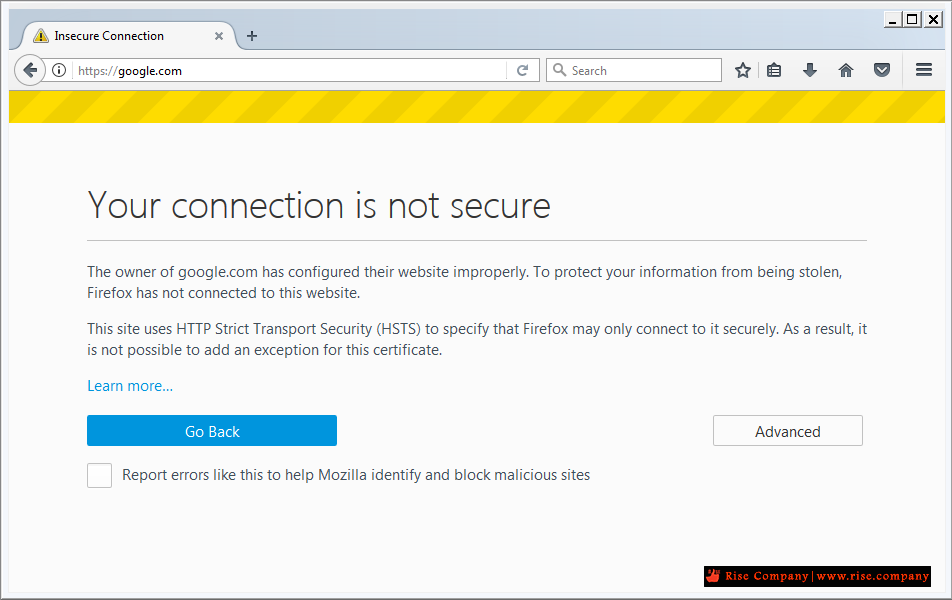
Task: Close the Insecure Connection tab
Action: pos(219,36)
